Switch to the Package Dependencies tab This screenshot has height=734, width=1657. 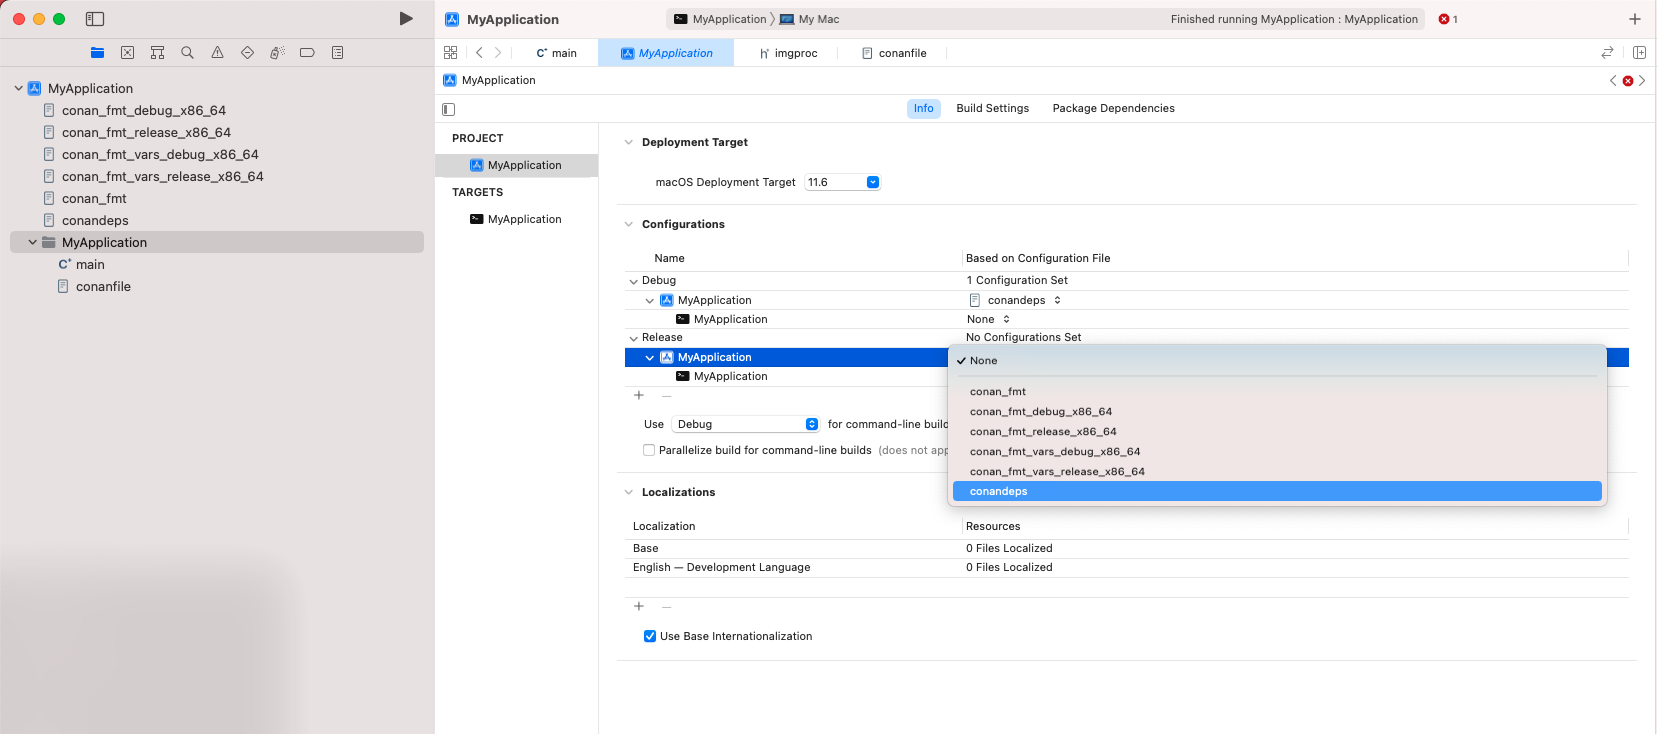1113,109
